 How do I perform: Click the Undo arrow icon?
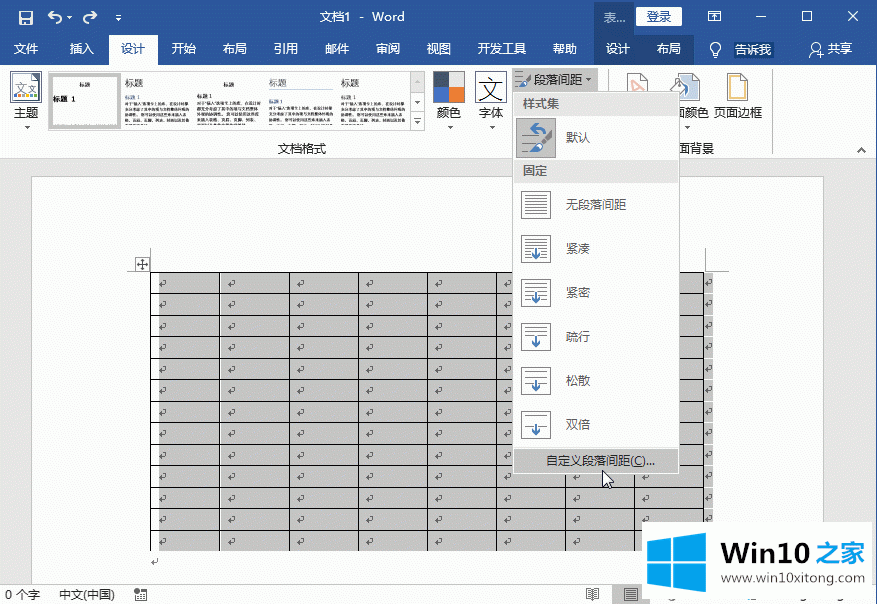tap(54, 17)
